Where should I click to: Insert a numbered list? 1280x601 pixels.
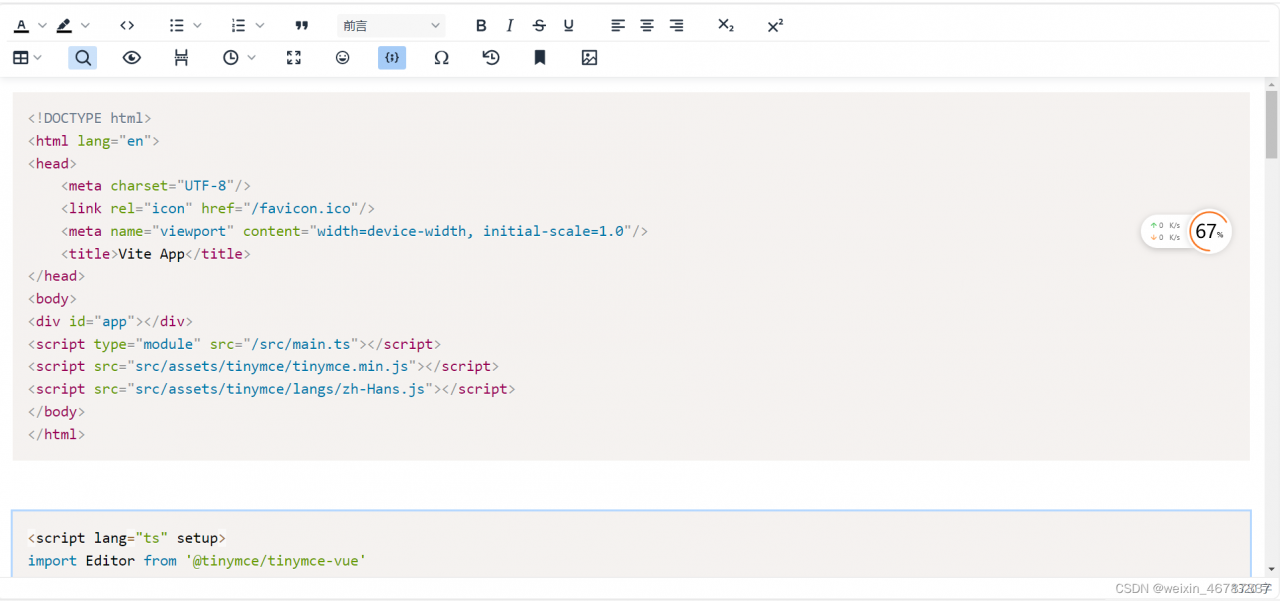pos(238,25)
